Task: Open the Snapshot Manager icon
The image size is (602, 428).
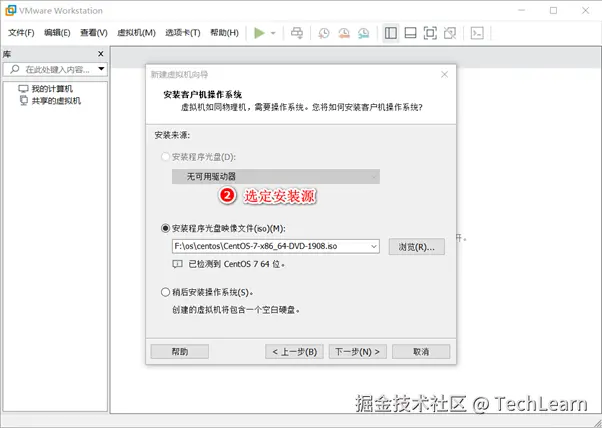Action: [363, 33]
